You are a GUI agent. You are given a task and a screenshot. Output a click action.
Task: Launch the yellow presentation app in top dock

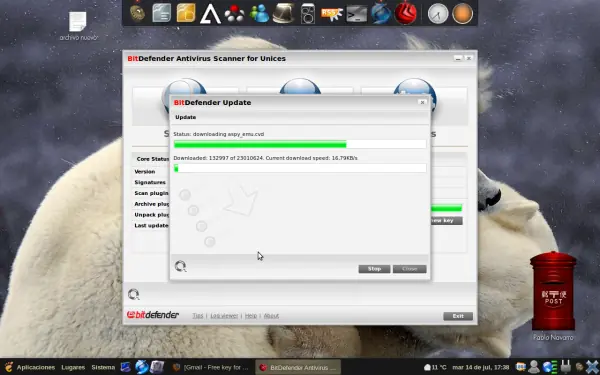(186, 13)
